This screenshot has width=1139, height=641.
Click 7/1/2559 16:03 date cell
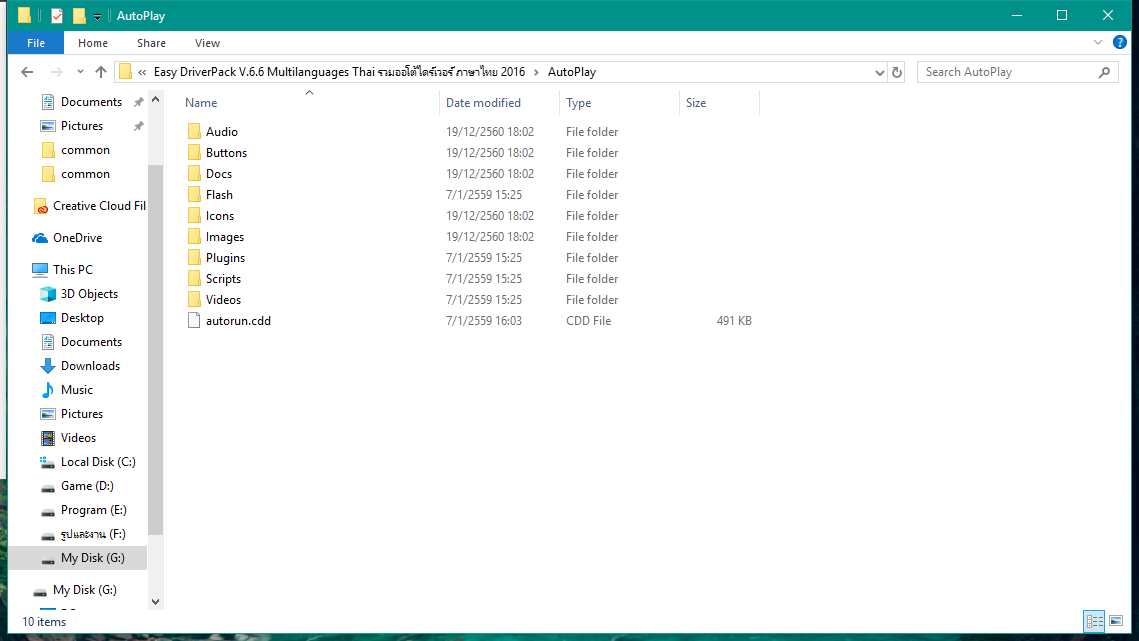[484, 320]
